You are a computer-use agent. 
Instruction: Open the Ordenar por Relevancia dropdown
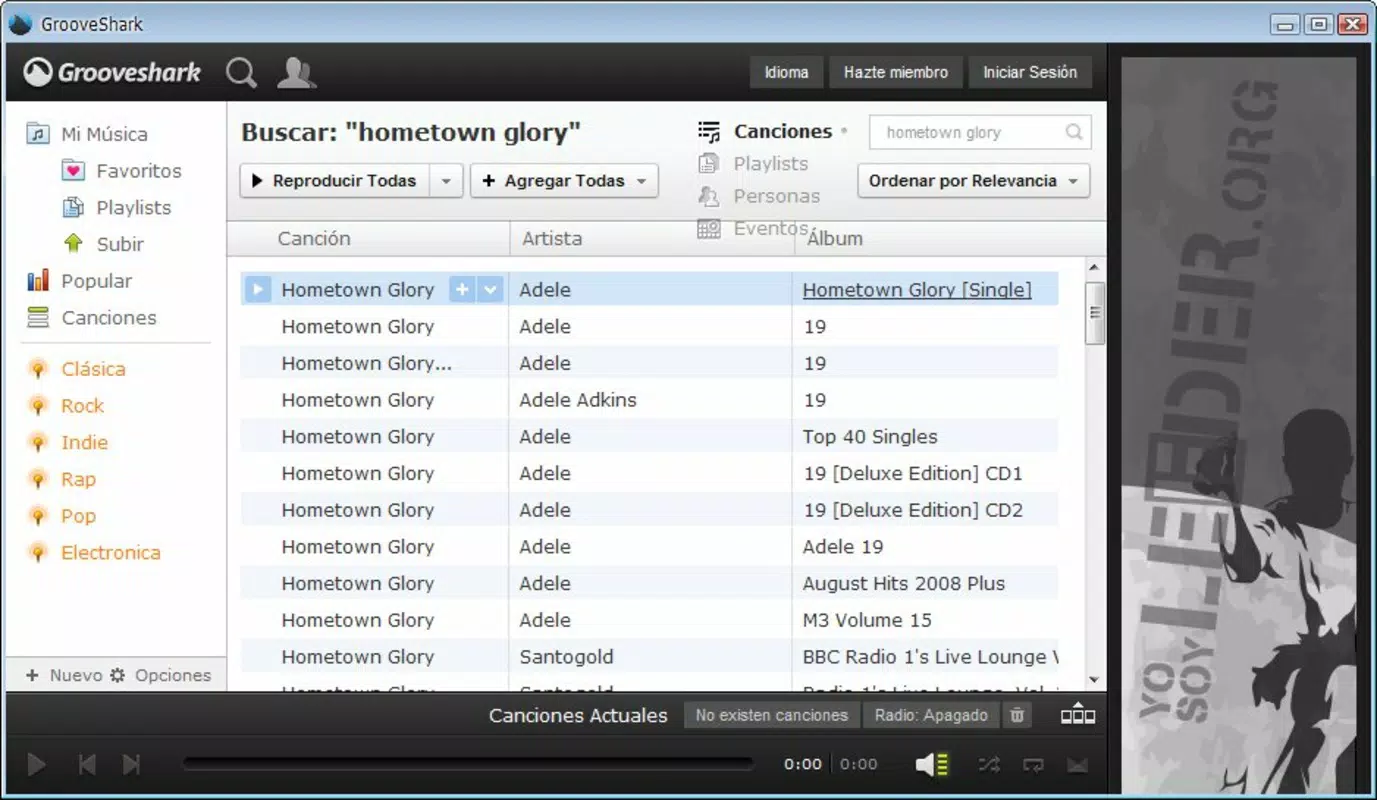[x=973, y=181]
